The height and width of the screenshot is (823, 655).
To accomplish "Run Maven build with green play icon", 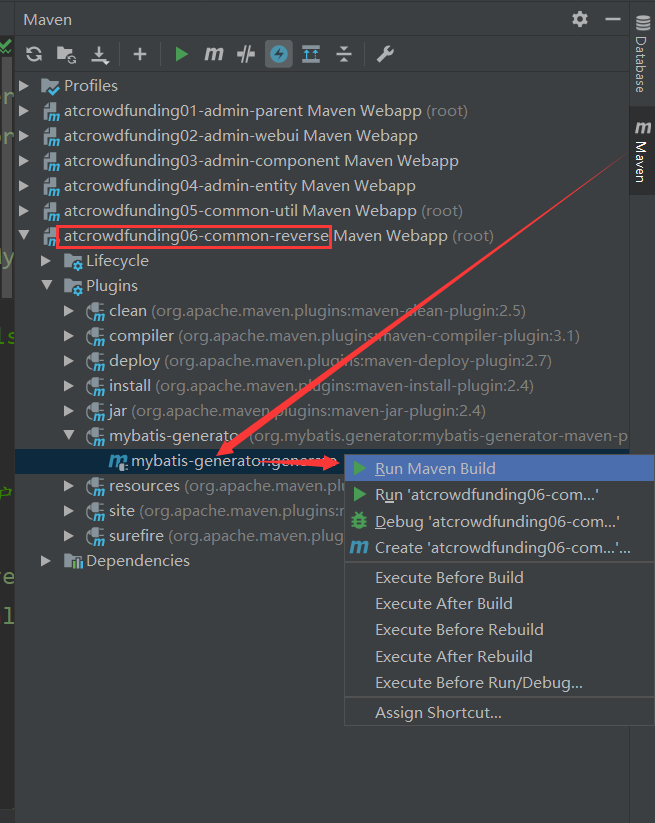I will click(182, 54).
